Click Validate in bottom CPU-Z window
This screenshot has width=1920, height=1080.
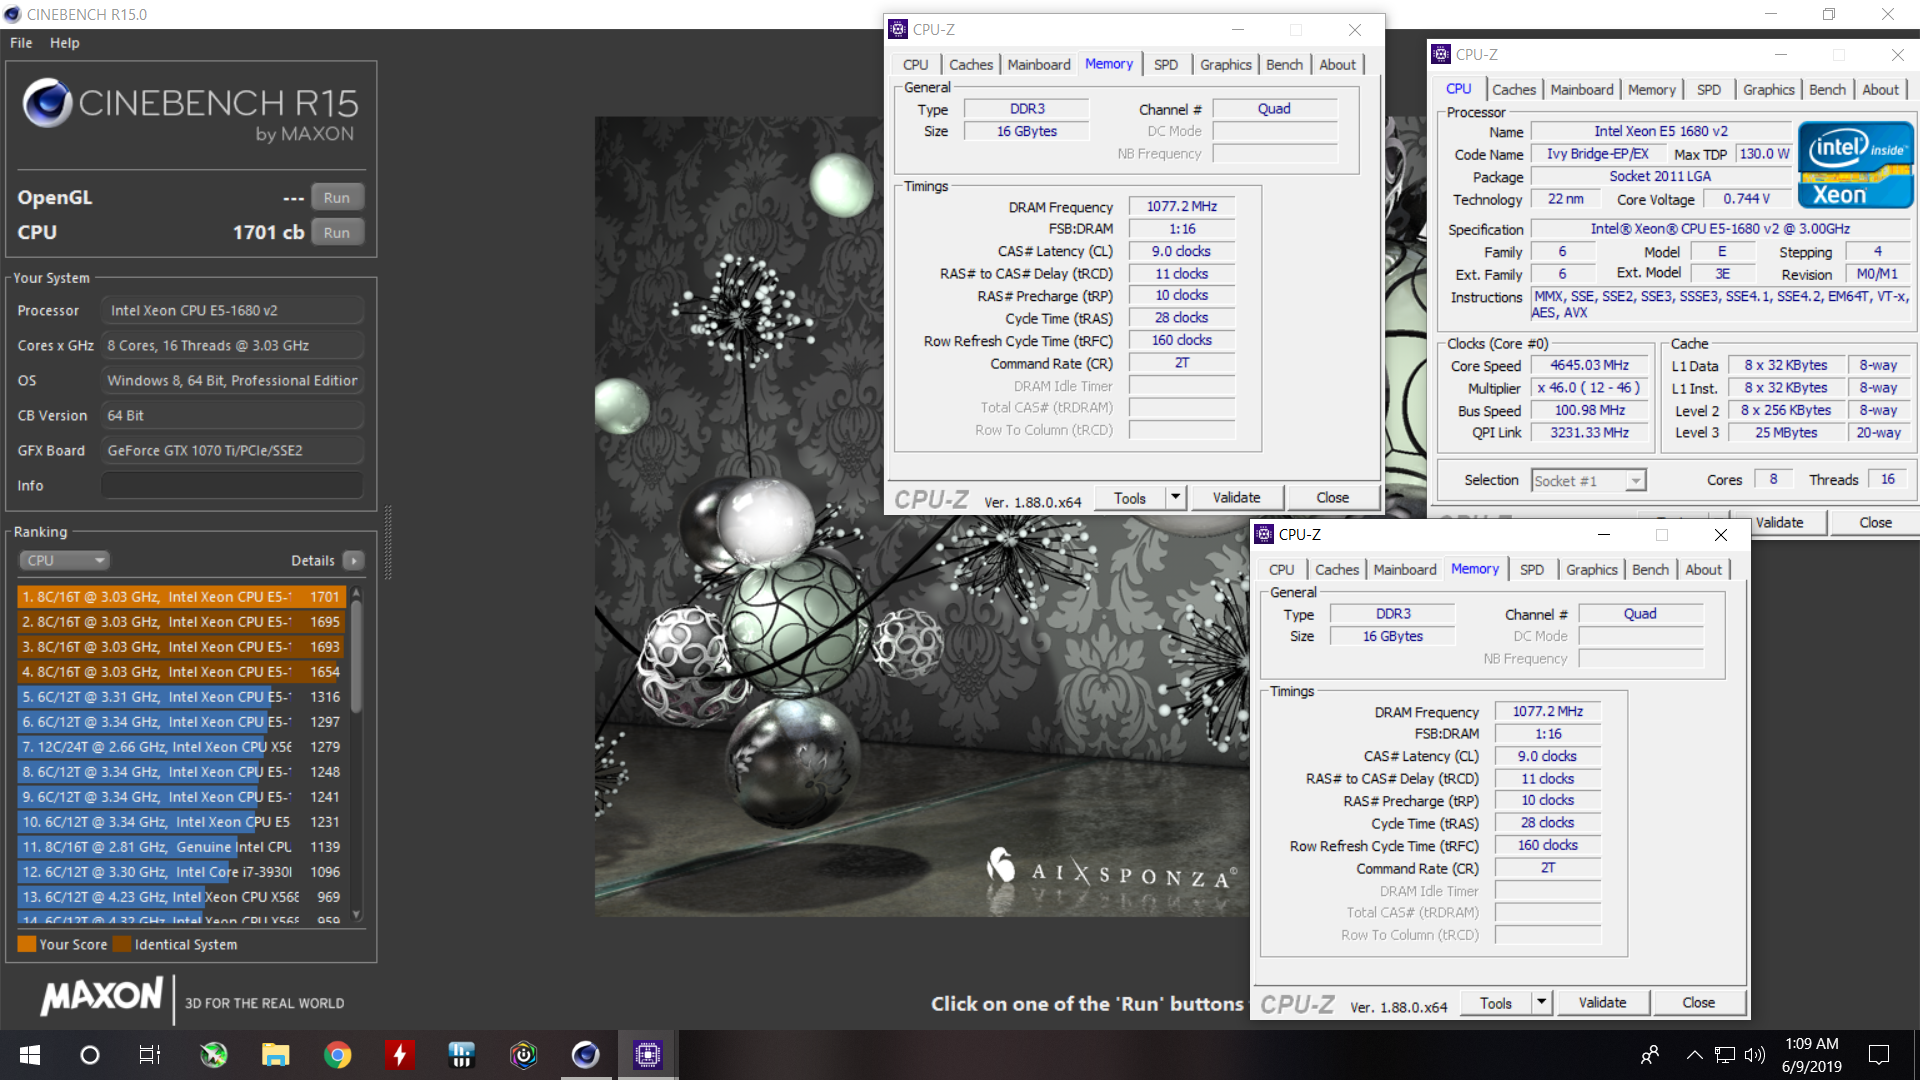point(1602,1003)
